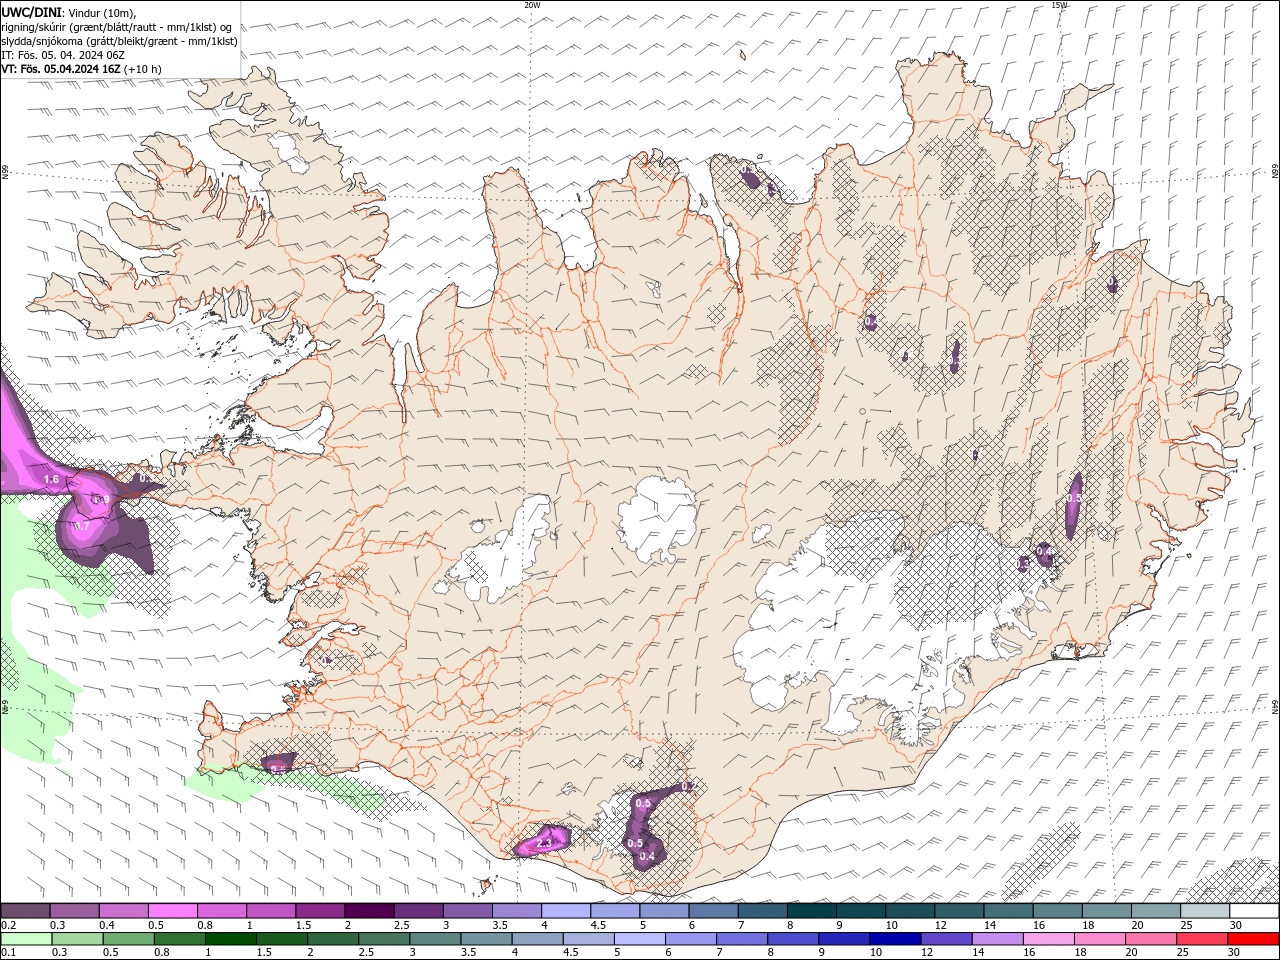
Task: Click the bright magenta 0.5–0.8 swatch, upper legend
Action: click(x=173, y=911)
